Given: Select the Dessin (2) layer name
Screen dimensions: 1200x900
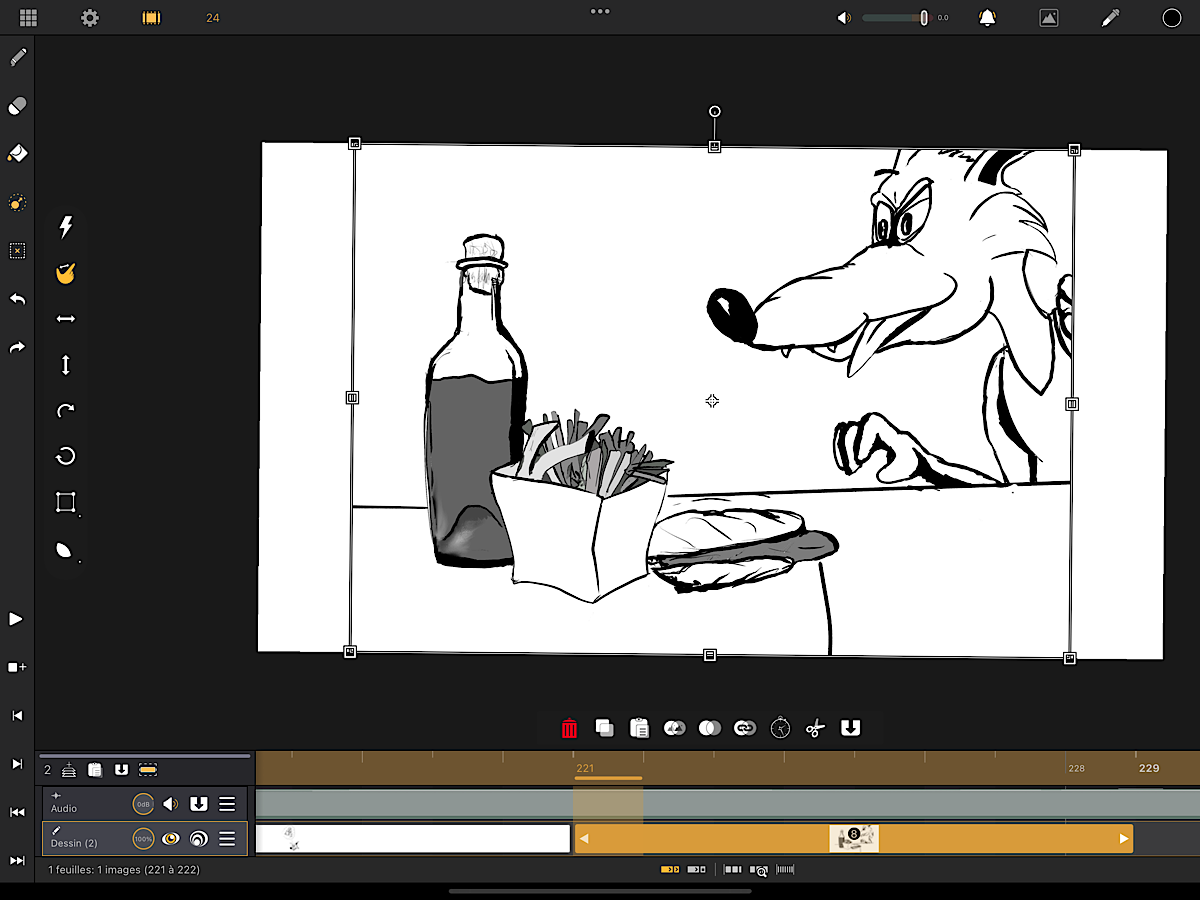Looking at the screenshot, I should [74, 844].
